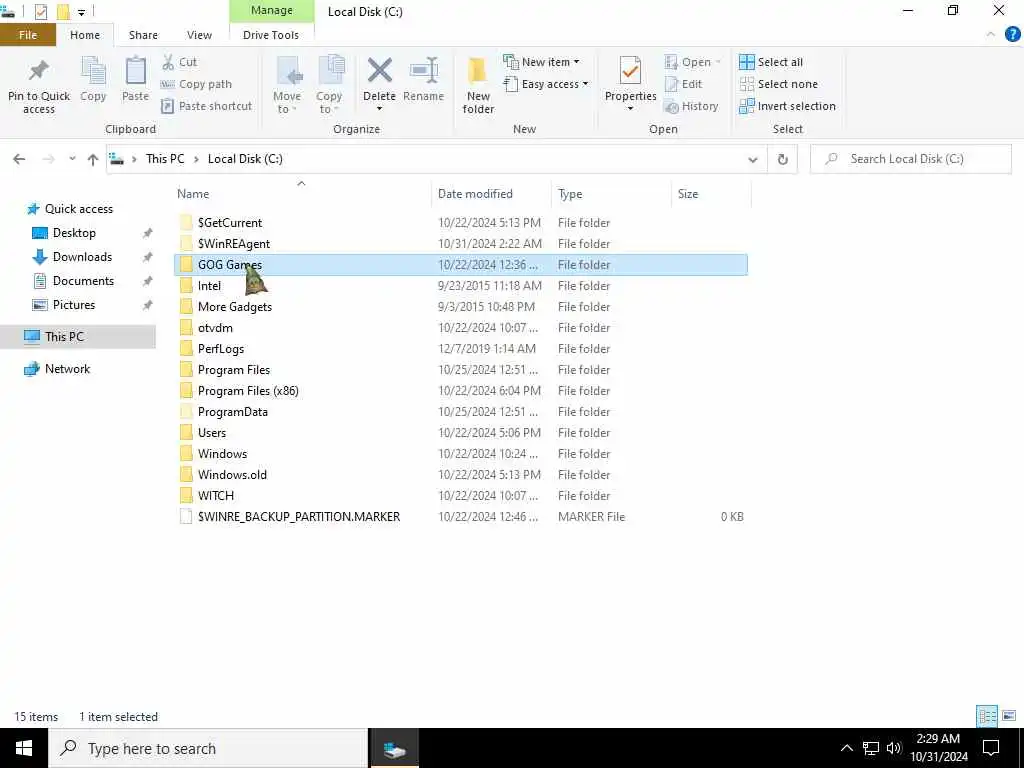Open Pictures in navigation pane

coord(73,305)
